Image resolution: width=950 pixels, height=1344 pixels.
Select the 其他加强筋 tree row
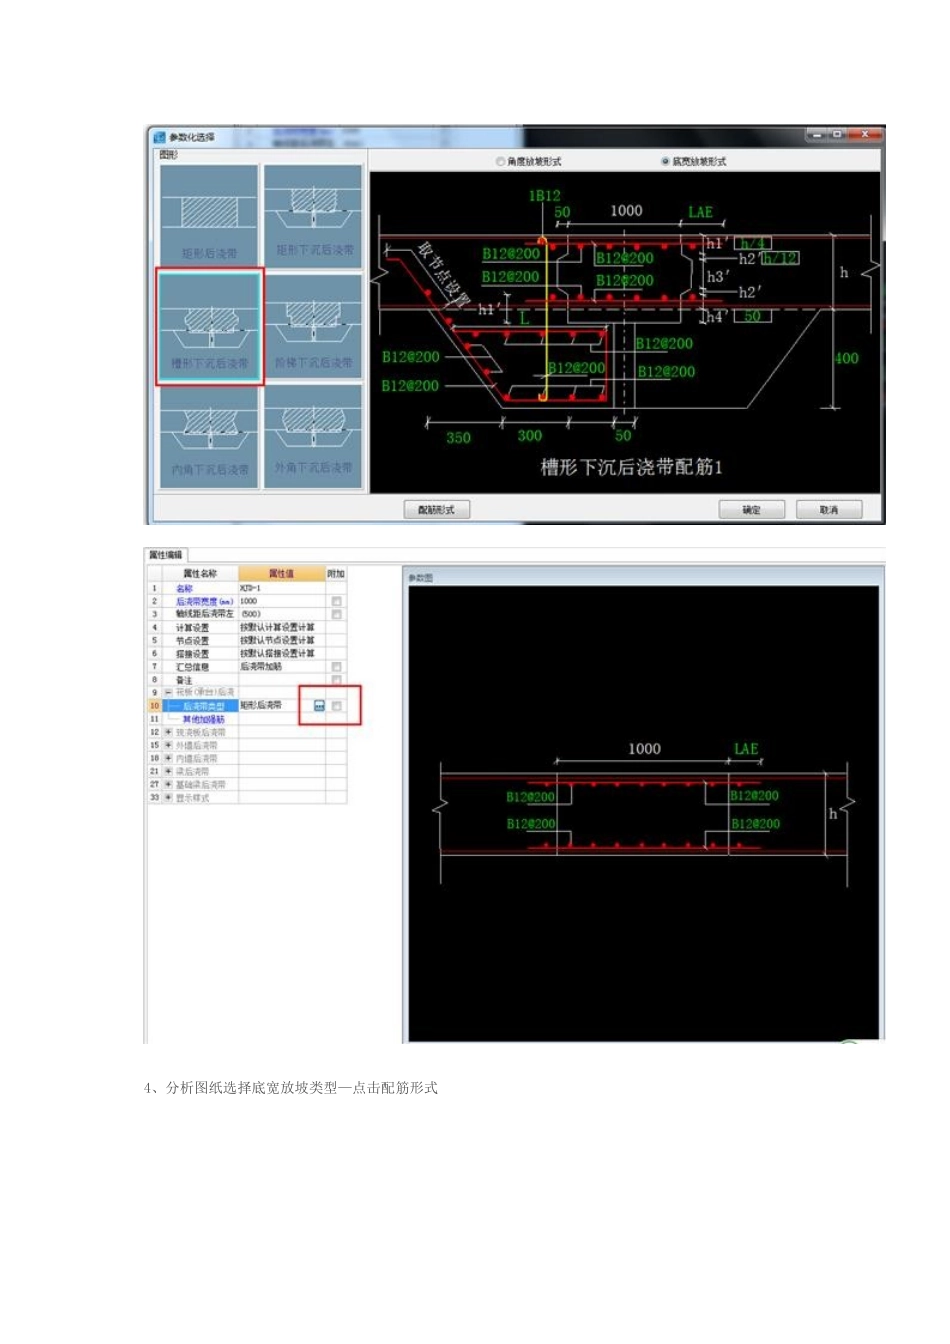tap(200, 719)
